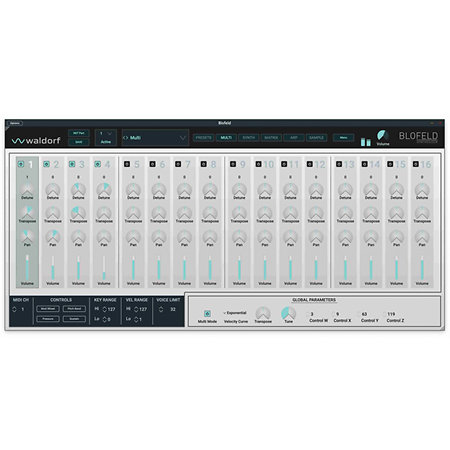Click the Pressure control button

tap(48, 319)
